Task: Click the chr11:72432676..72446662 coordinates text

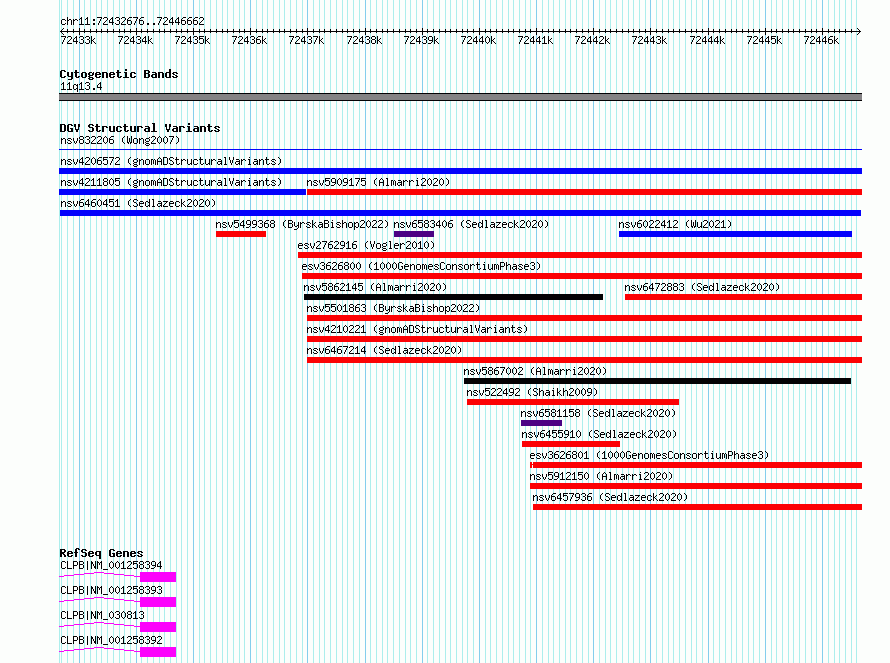Action: tap(132, 21)
